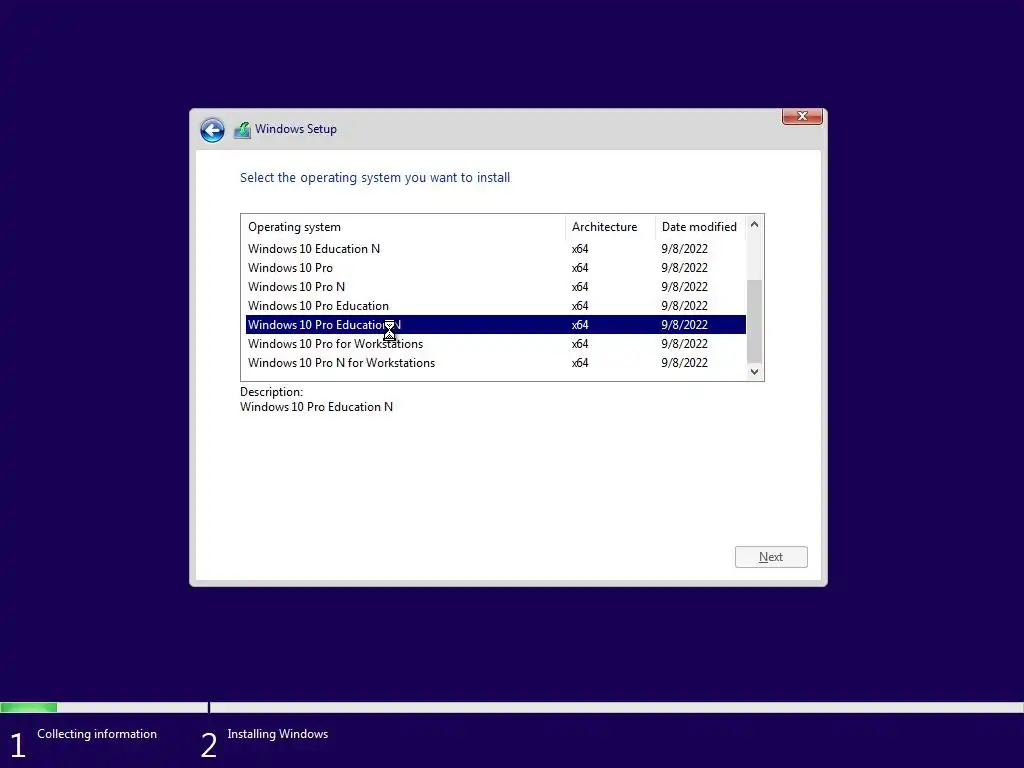Image resolution: width=1024 pixels, height=768 pixels.
Task: Select Windows 10 Pro Education row
Action: [496, 306]
